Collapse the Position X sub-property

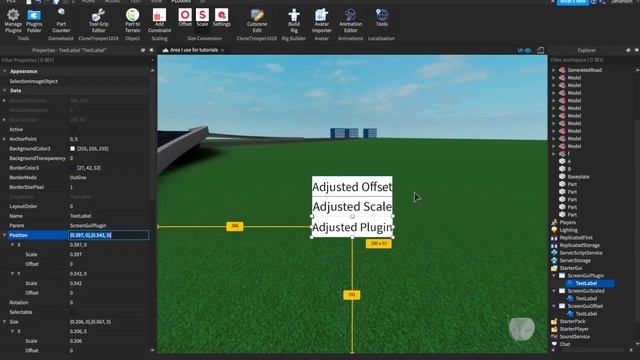(x=12, y=244)
